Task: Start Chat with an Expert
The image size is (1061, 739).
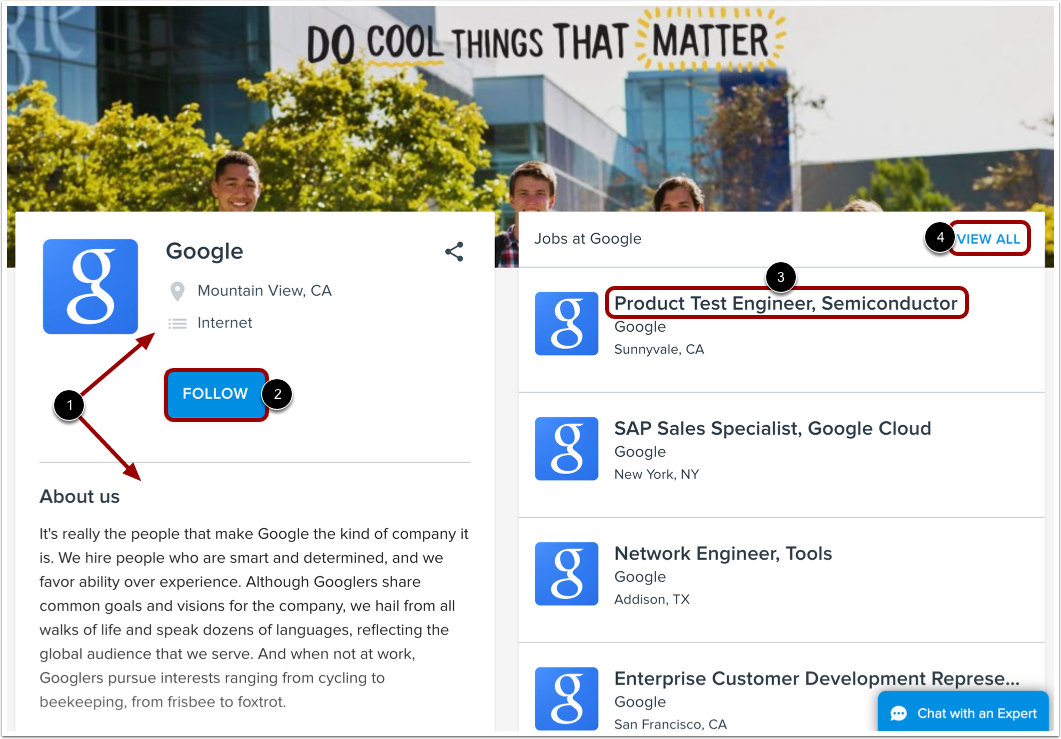Action: pyautogui.click(x=963, y=713)
